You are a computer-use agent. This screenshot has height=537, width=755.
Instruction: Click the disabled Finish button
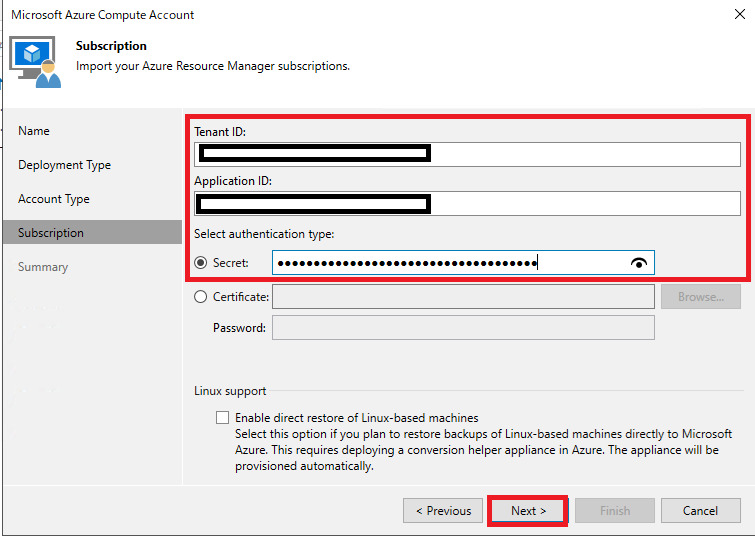coord(615,511)
